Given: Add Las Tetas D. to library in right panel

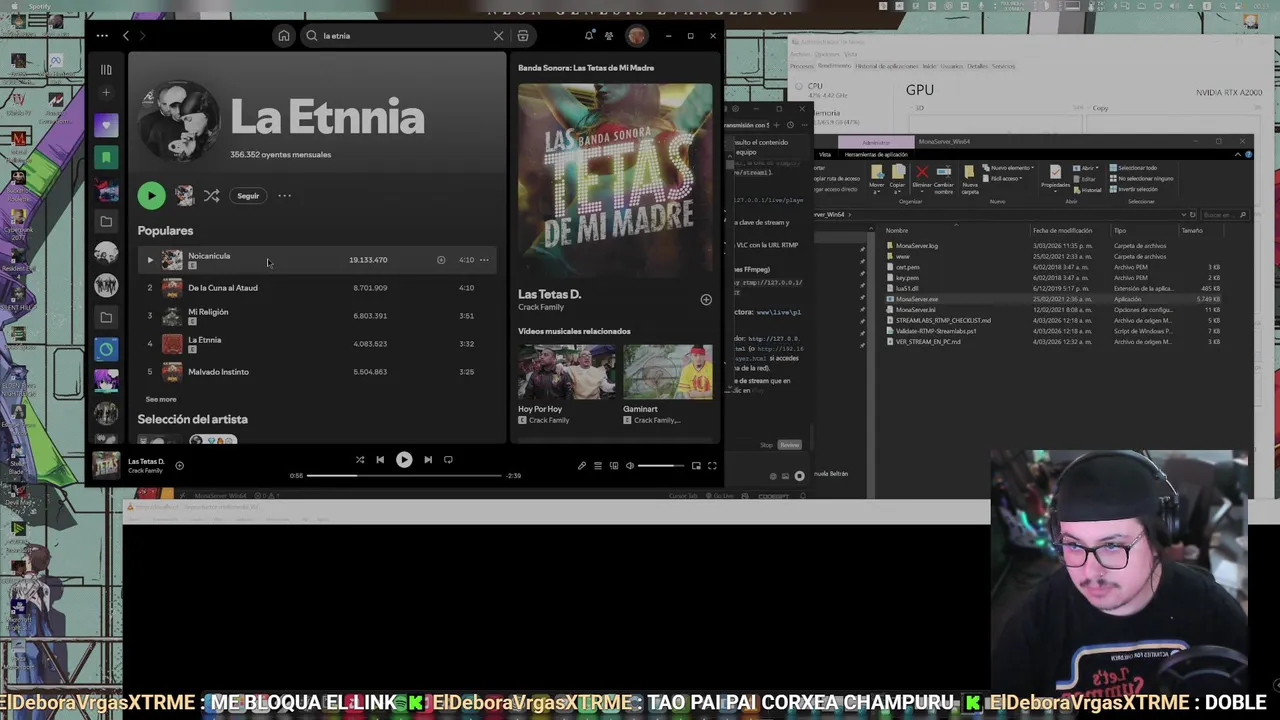Looking at the screenshot, I should point(706,300).
